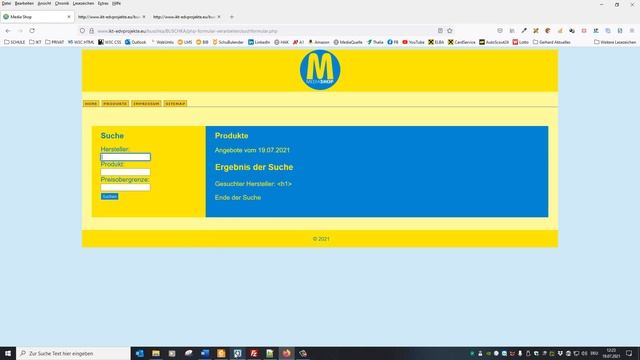Click the eyedropper extension icon
This screenshot has width=640, height=360.
point(524,31)
